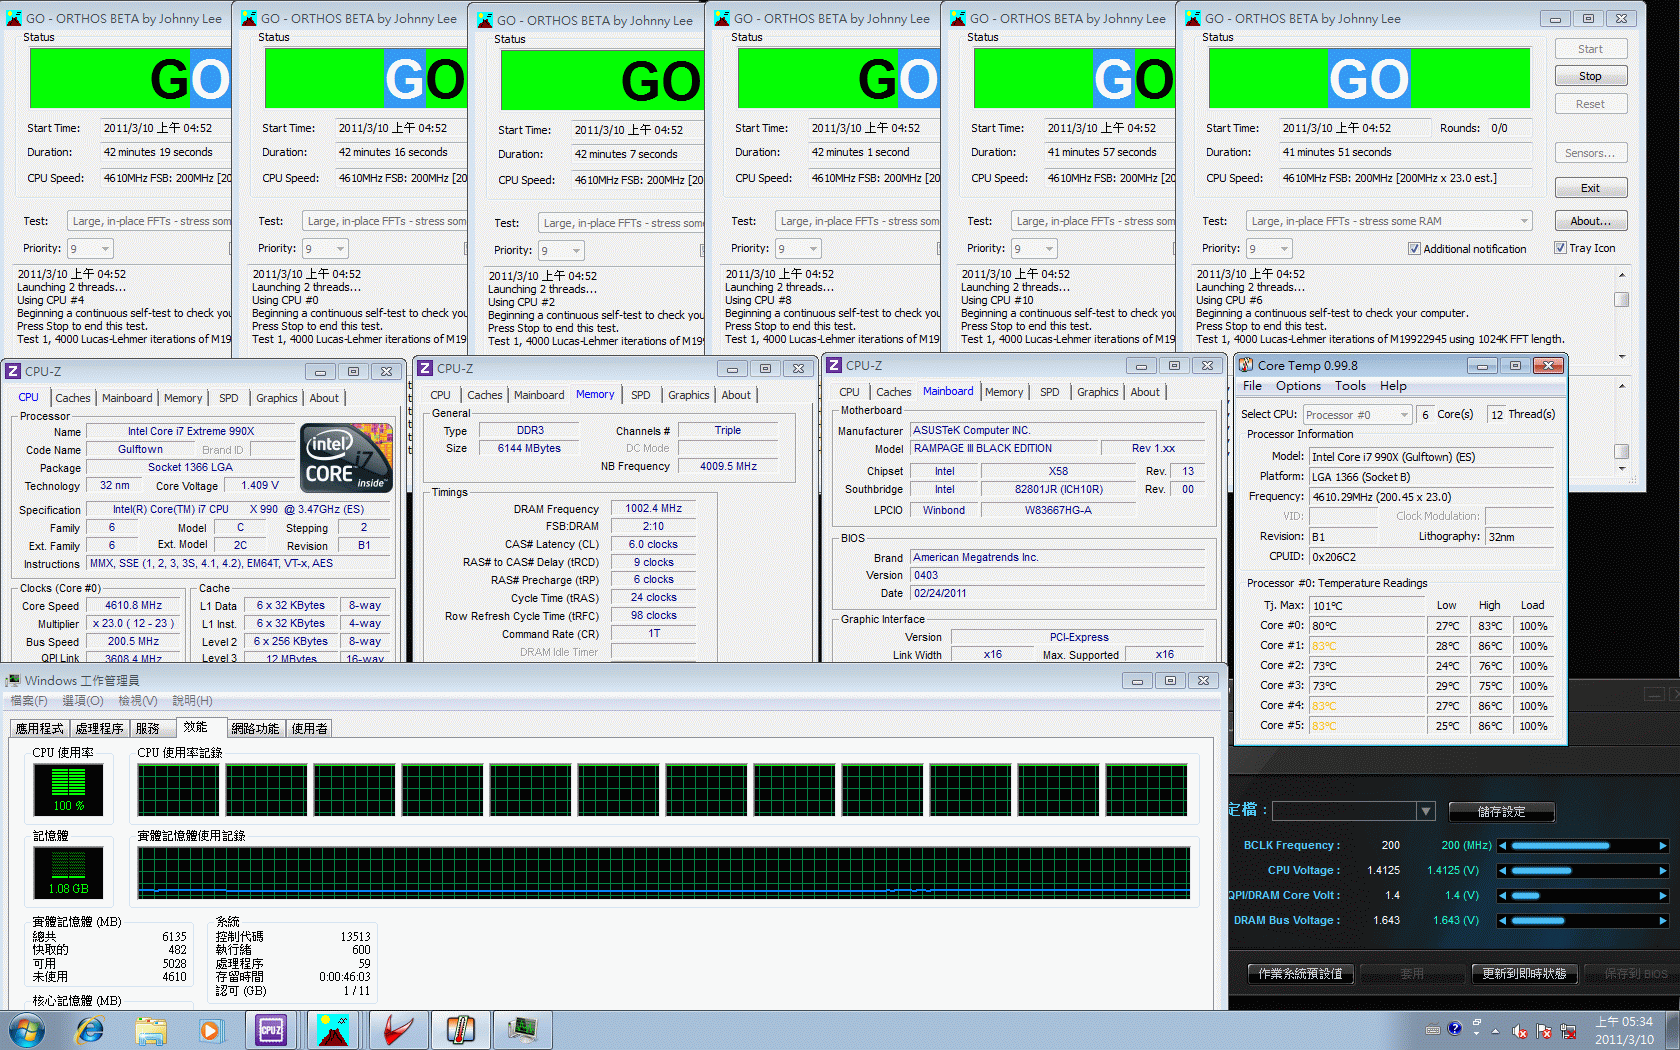Open the CPU-Z taskbar icon
This screenshot has height=1050, width=1680.
point(271,1030)
